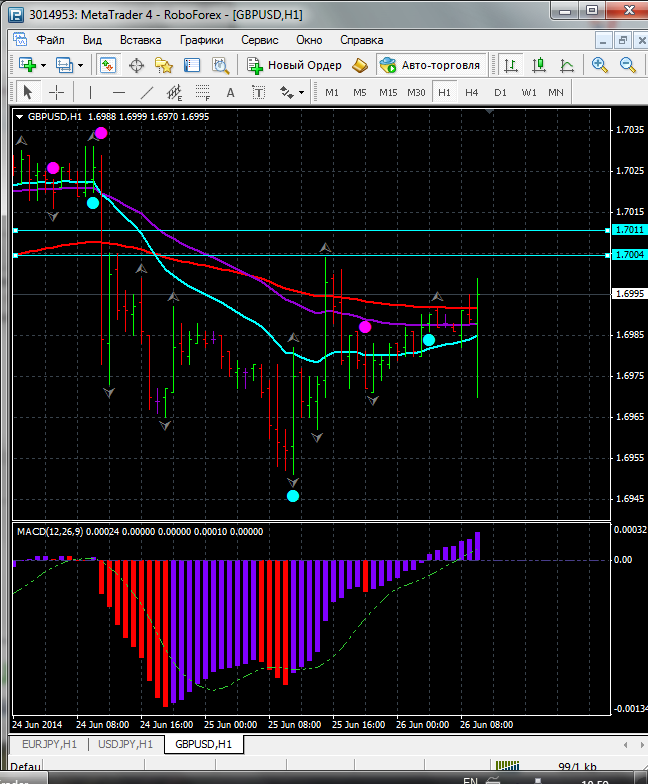
Task: Open the Сервис menu
Action: (x=260, y=40)
